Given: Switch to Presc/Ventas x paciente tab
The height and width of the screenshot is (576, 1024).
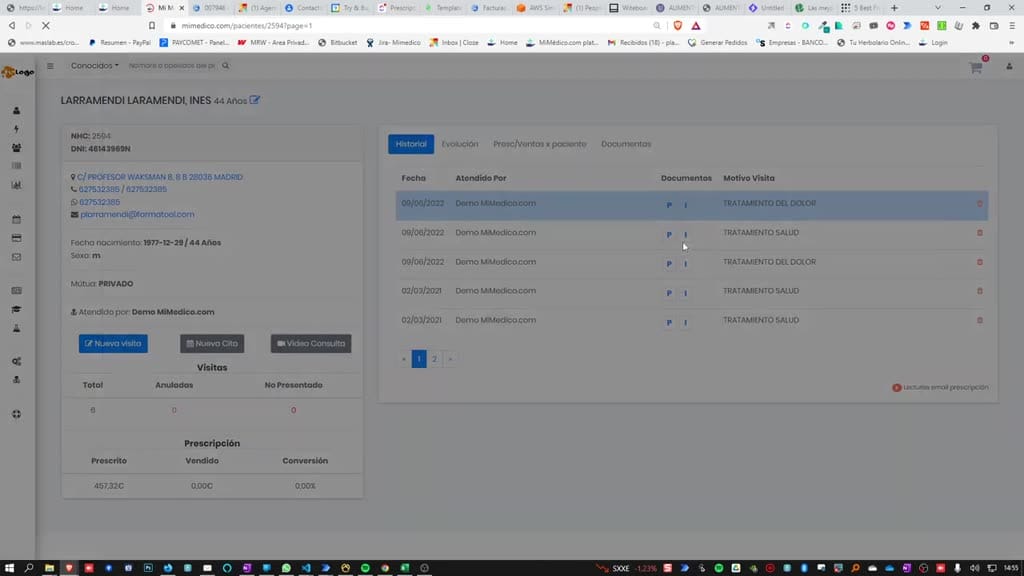Looking at the screenshot, I should coord(539,144).
